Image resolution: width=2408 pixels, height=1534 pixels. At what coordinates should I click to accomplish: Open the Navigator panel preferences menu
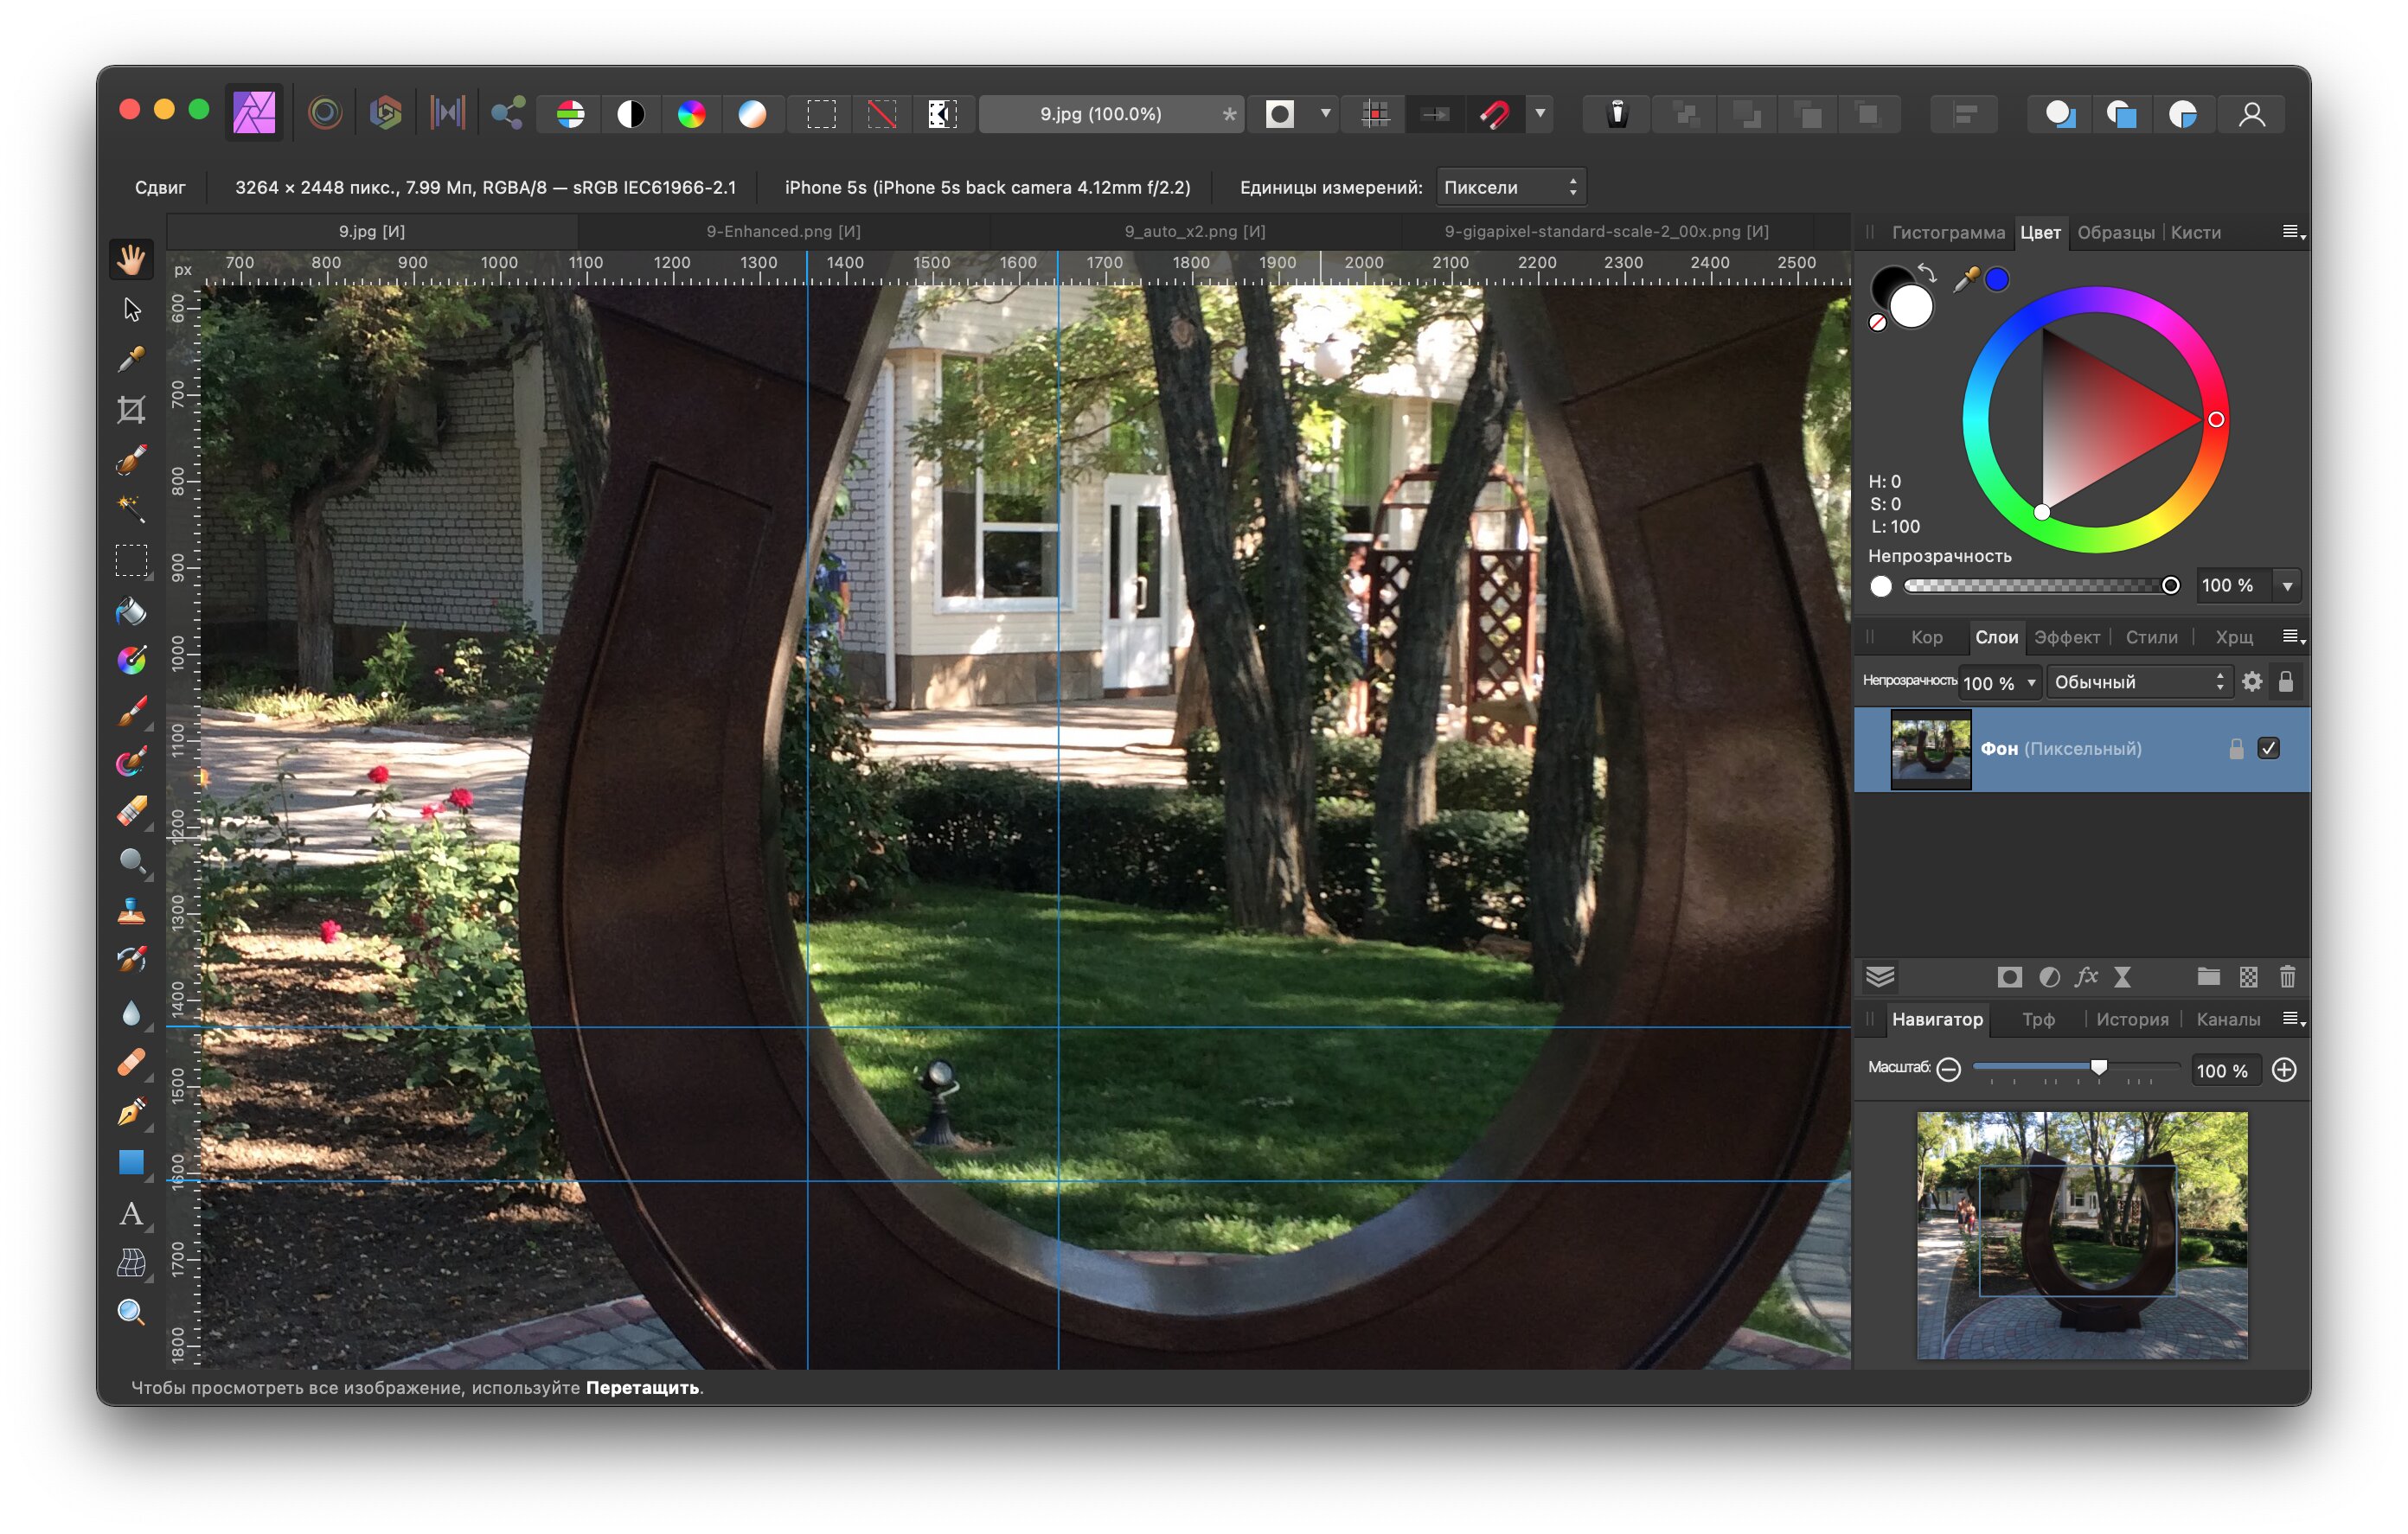point(2293,1019)
